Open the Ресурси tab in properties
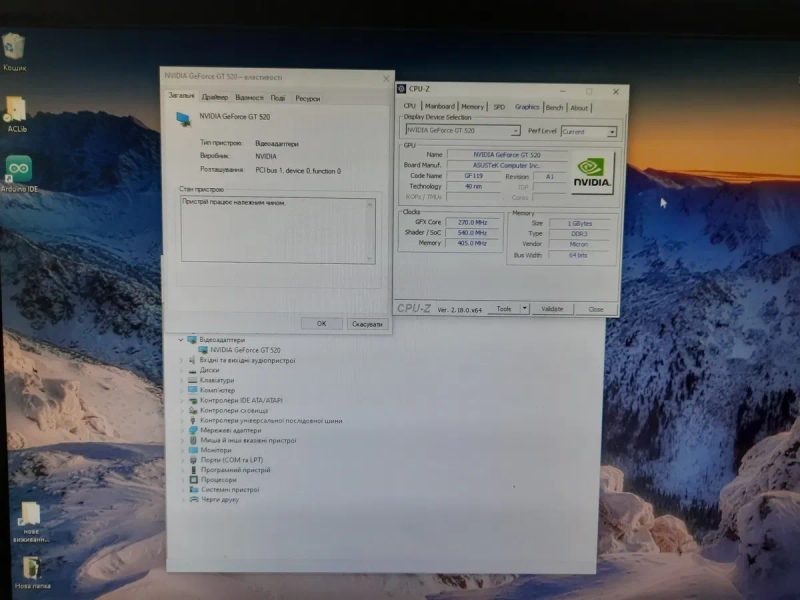This screenshot has width=800, height=600. click(x=307, y=98)
